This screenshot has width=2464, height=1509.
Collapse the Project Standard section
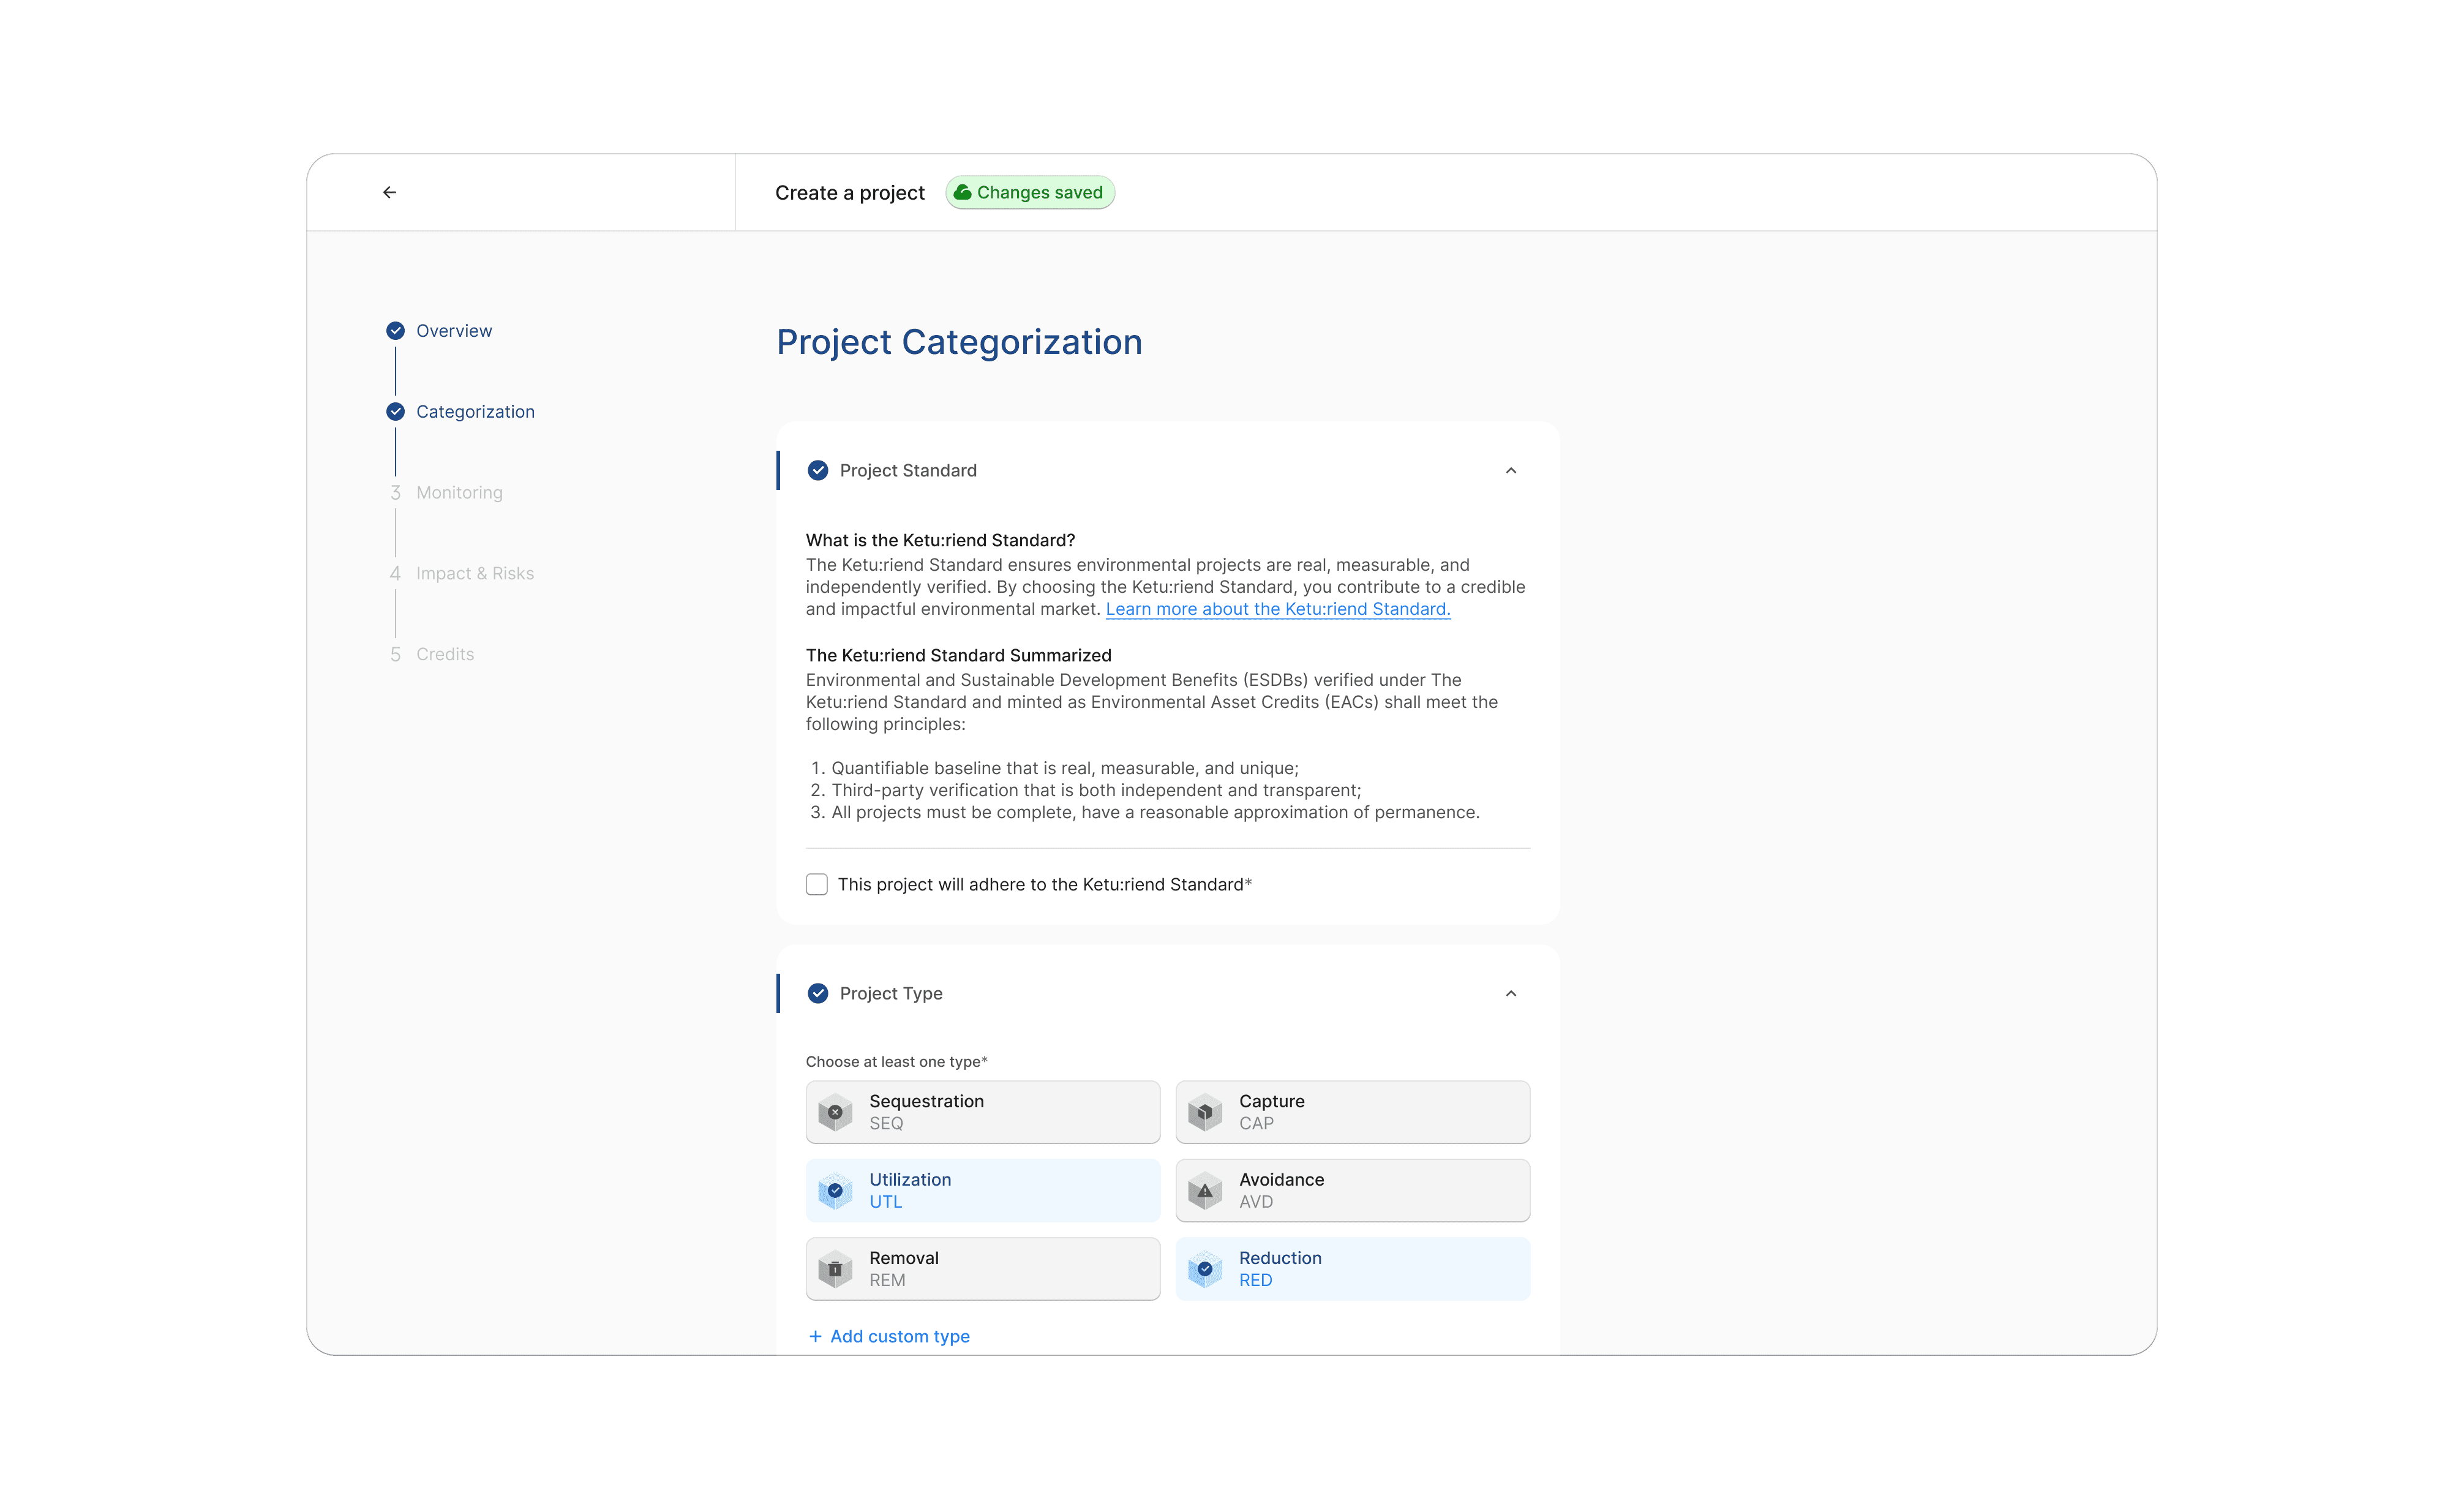pyautogui.click(x=1510, y=470)
